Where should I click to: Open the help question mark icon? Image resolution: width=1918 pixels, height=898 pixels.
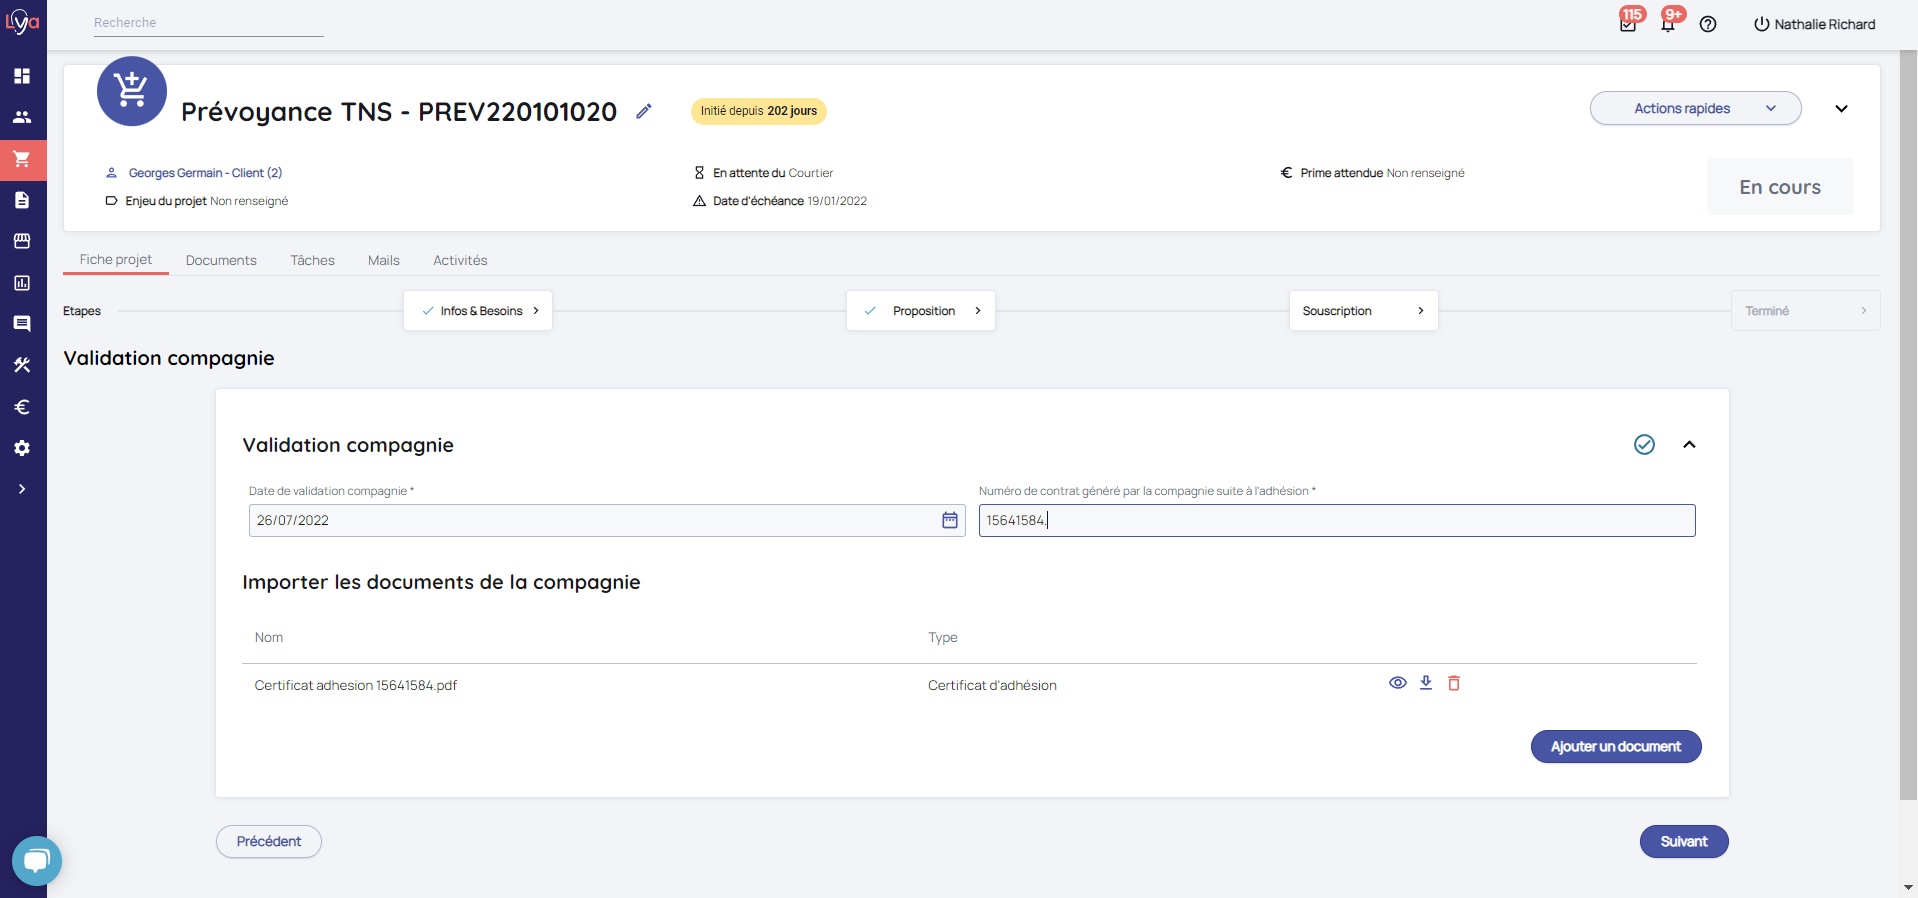(x=1708, y=24)
